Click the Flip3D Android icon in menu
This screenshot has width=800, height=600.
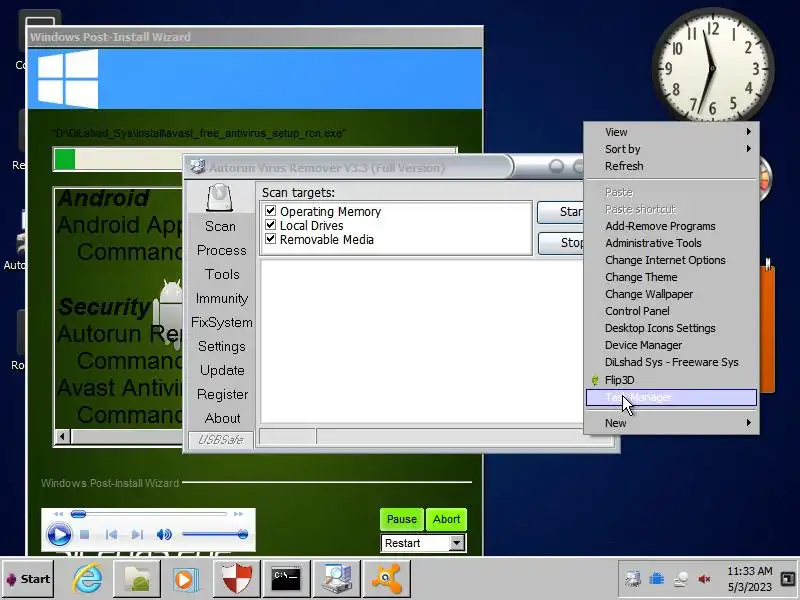595,380
